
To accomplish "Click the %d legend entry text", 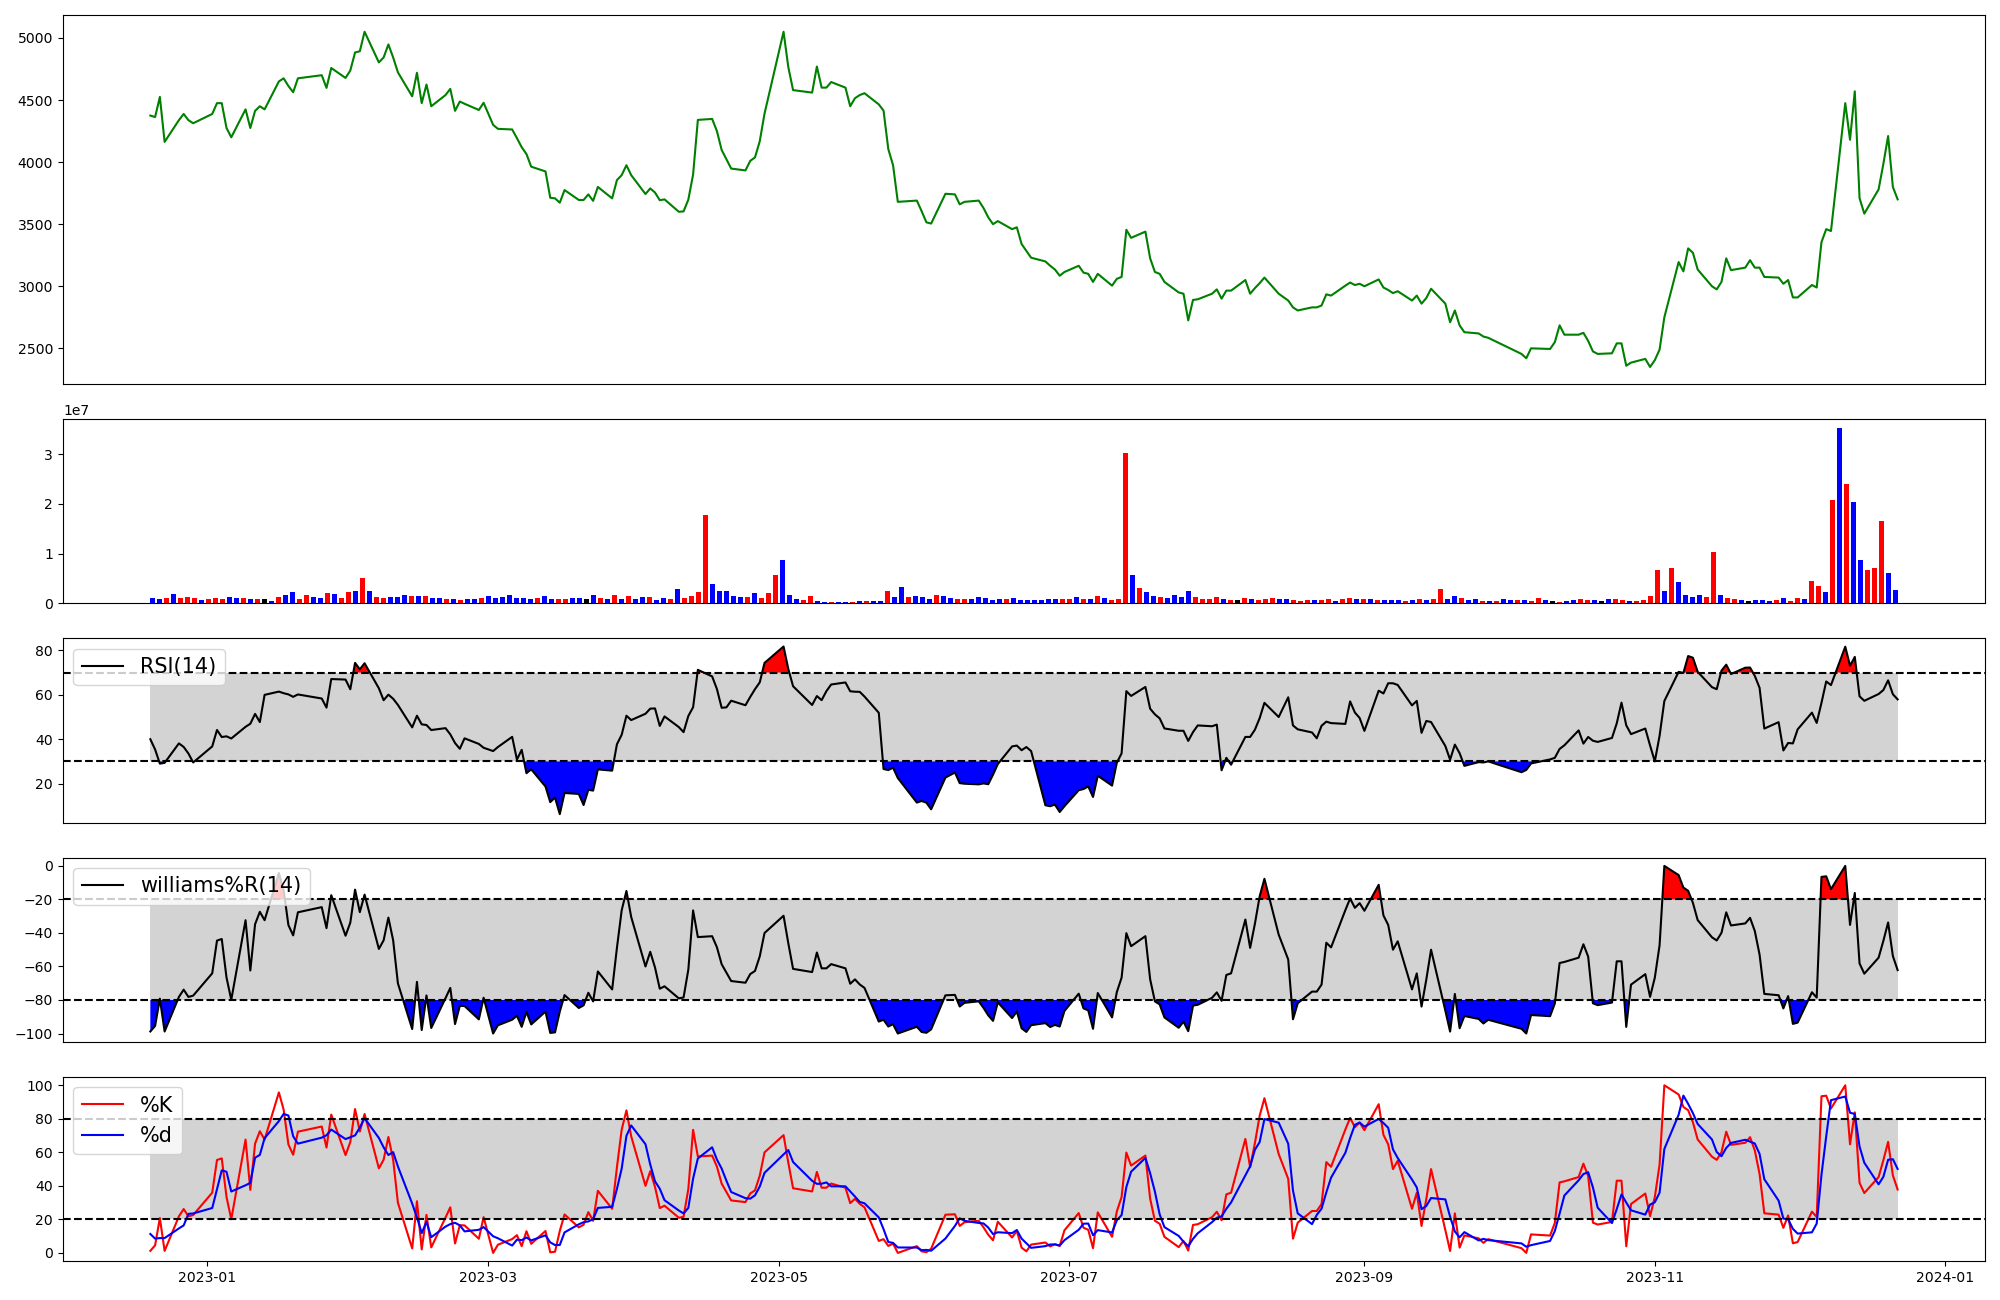I will (x=156, y=1135).
